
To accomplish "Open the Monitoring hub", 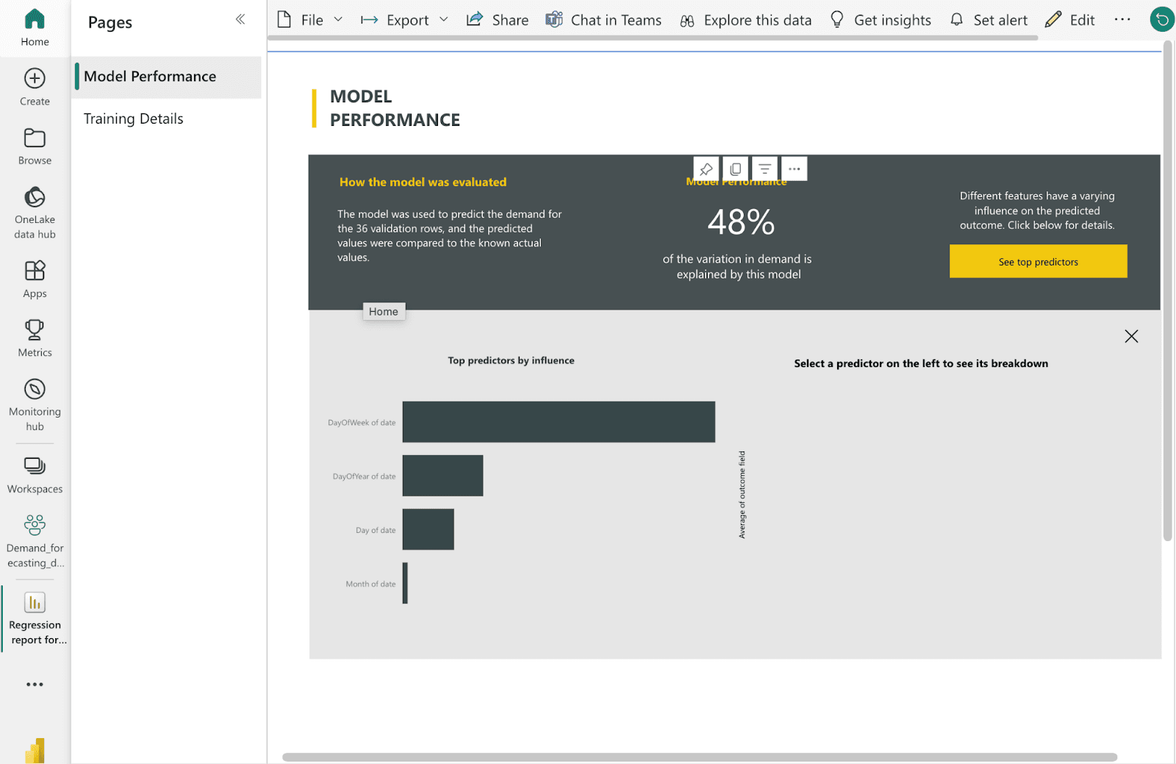I will coord(34,398).
